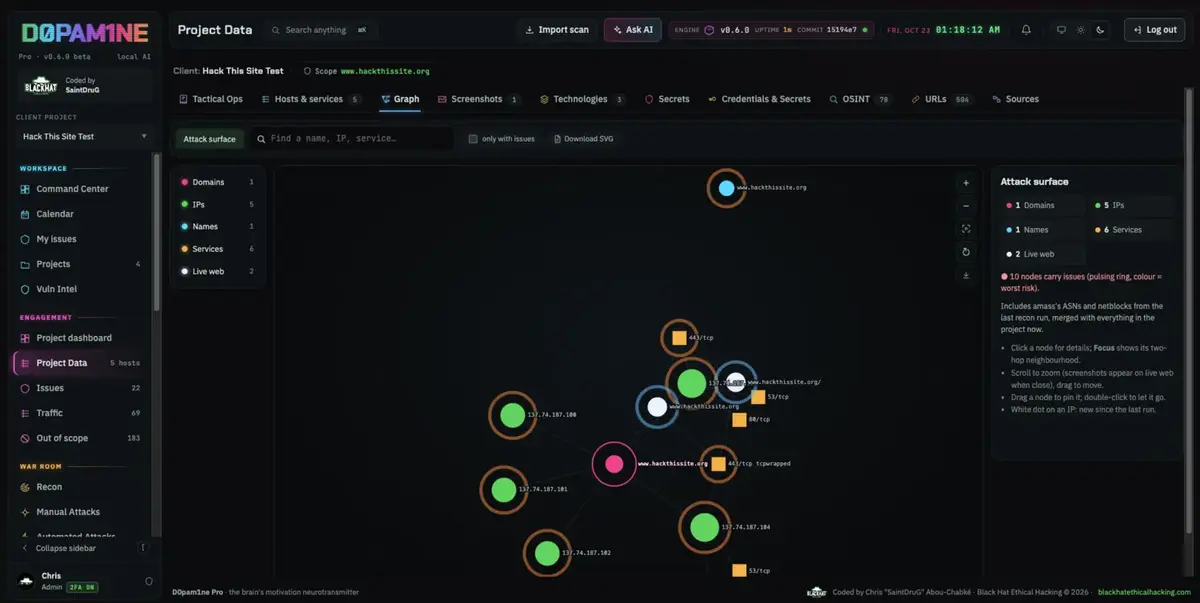Viewport: 1200px width, 603px height.
Task: Click the reset graph rotation icon
Action: point(966,252)
